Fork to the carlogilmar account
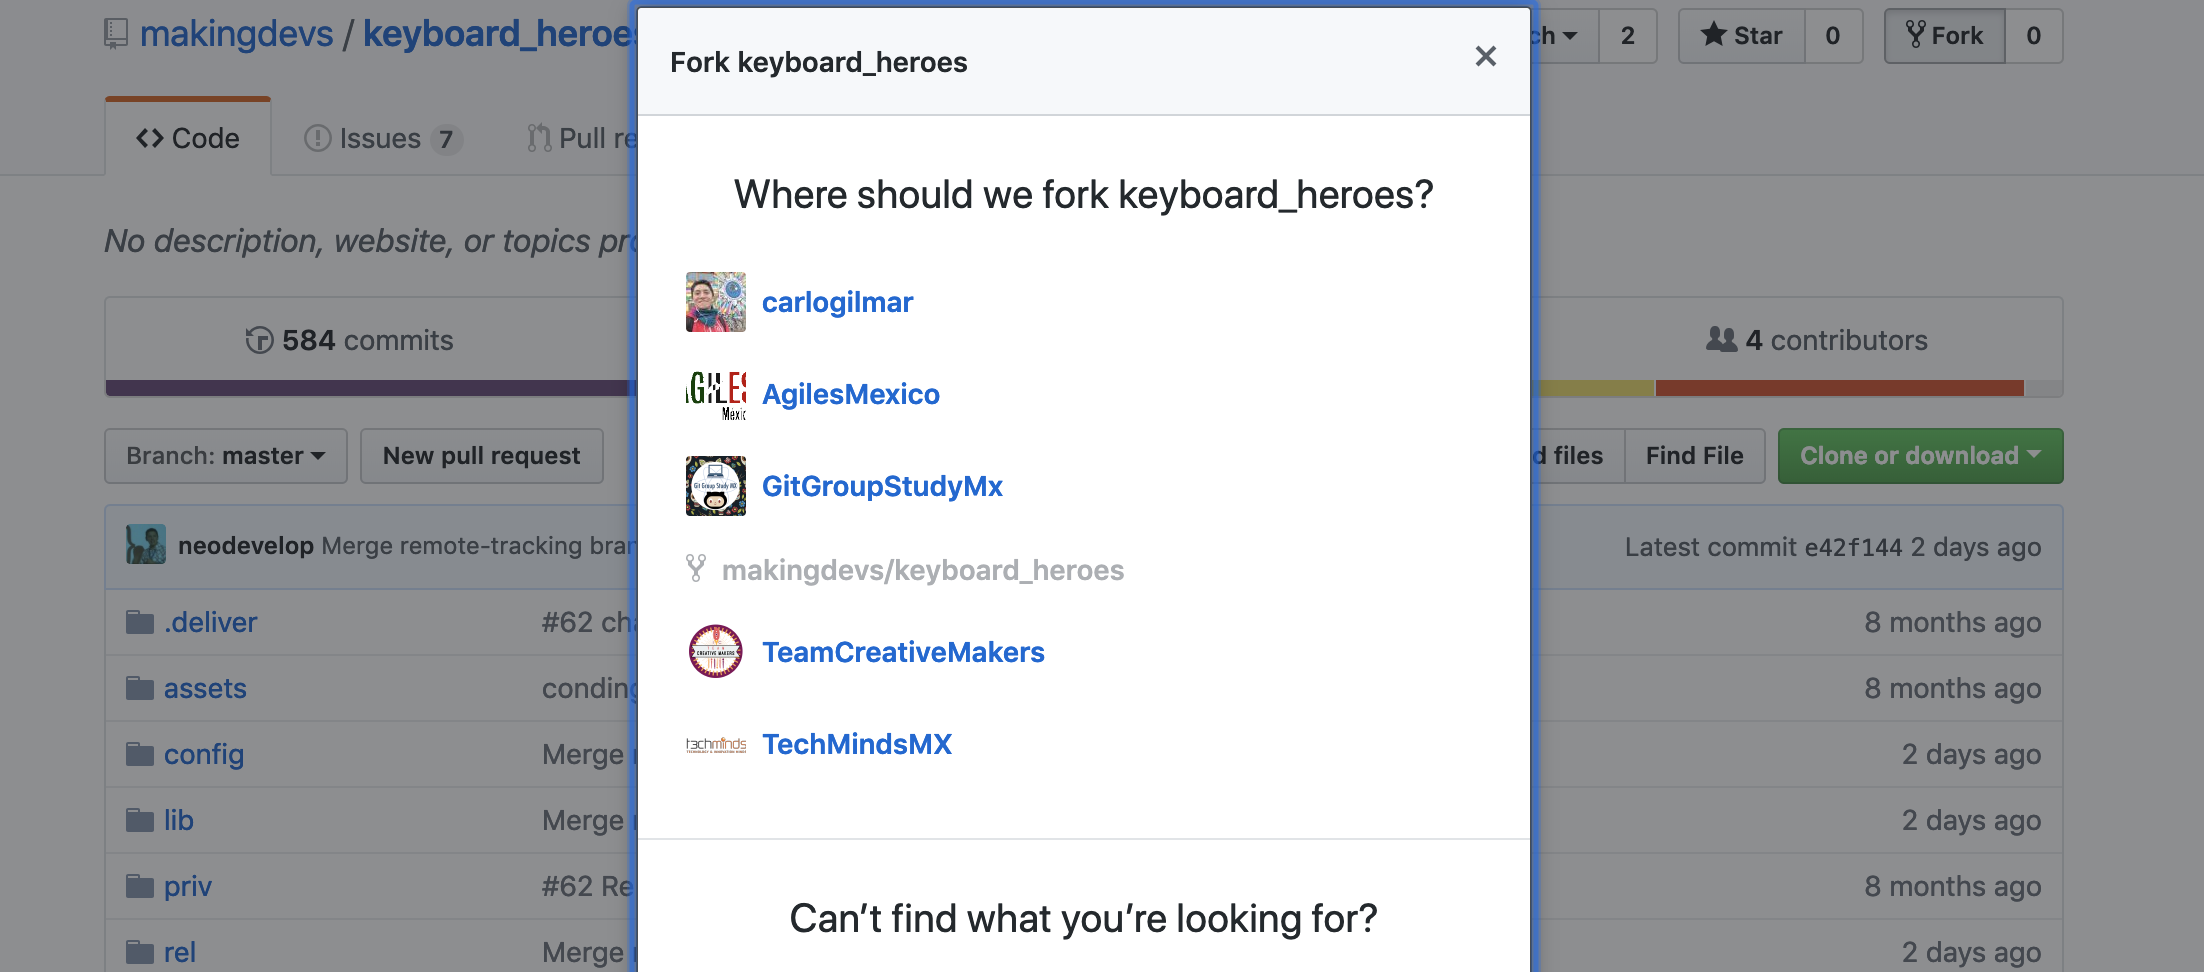 [837, 302]
